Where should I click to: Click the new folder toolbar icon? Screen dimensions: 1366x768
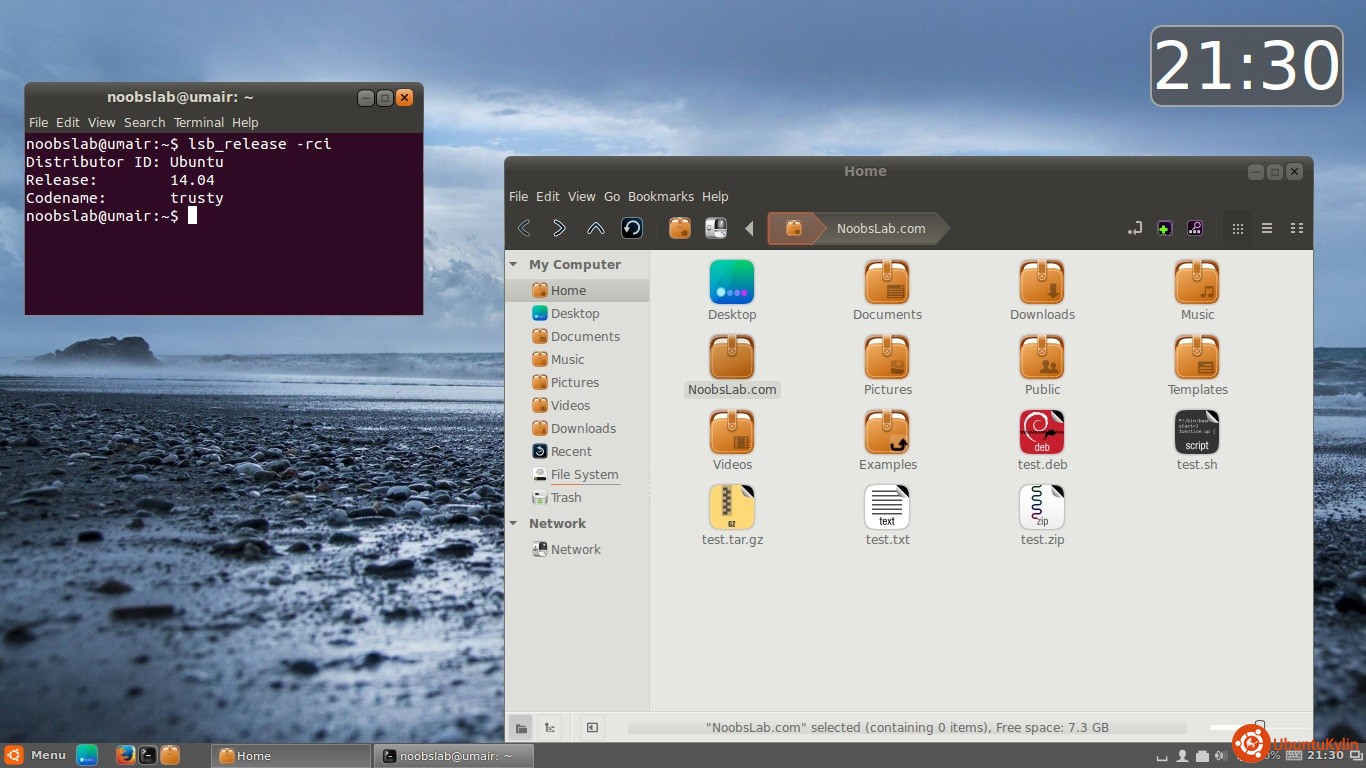point(1164,228)
